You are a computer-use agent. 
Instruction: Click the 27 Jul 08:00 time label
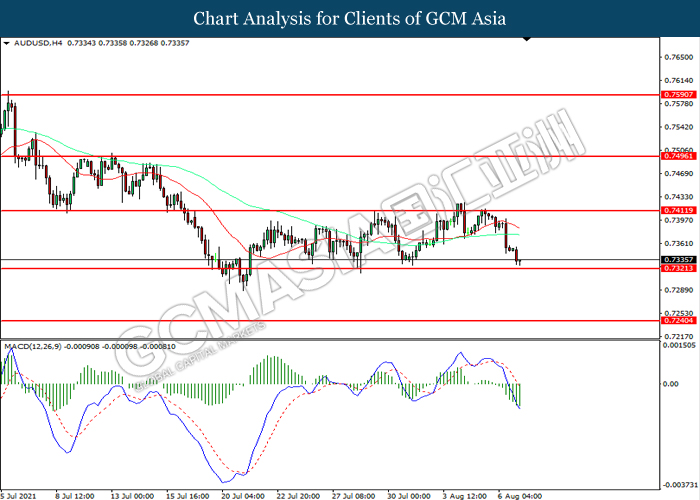(x=354, y=496)
